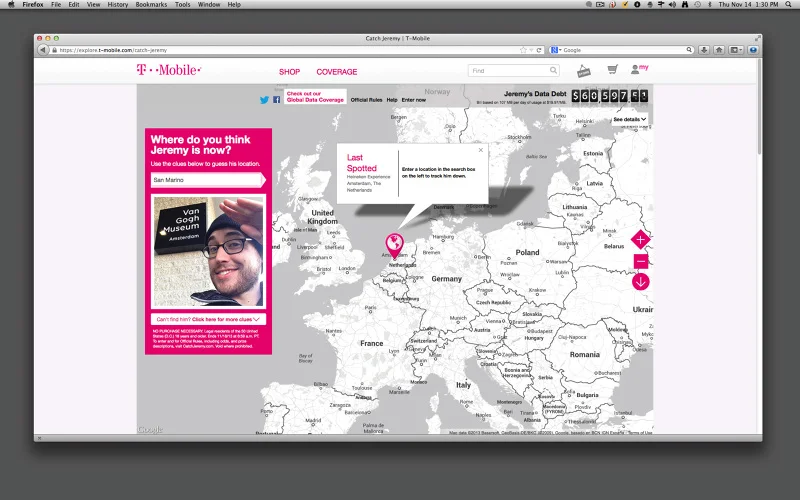Image resolution: width=800 pixels, height=500 pixels.
Task: Open the Help menu in menu bar
Action: point(234,5)
